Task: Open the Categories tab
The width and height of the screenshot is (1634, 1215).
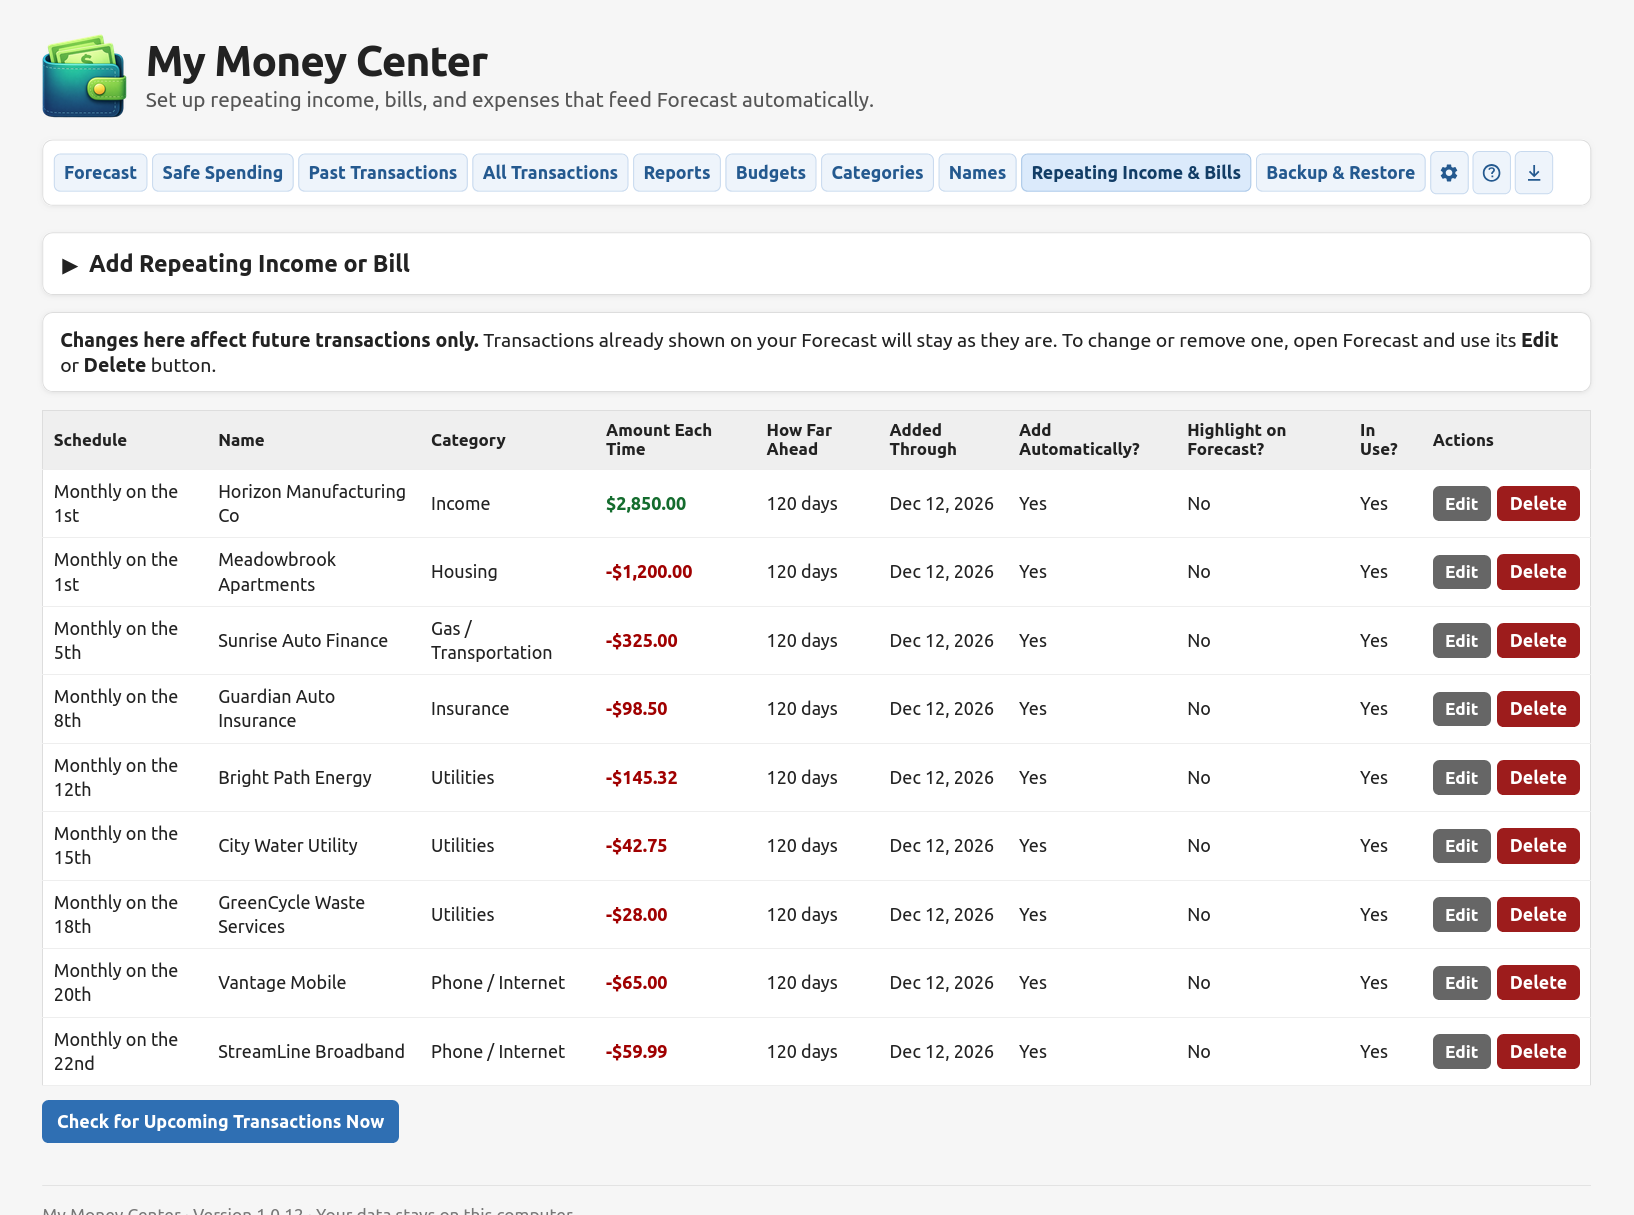Action: click(877, 173)
